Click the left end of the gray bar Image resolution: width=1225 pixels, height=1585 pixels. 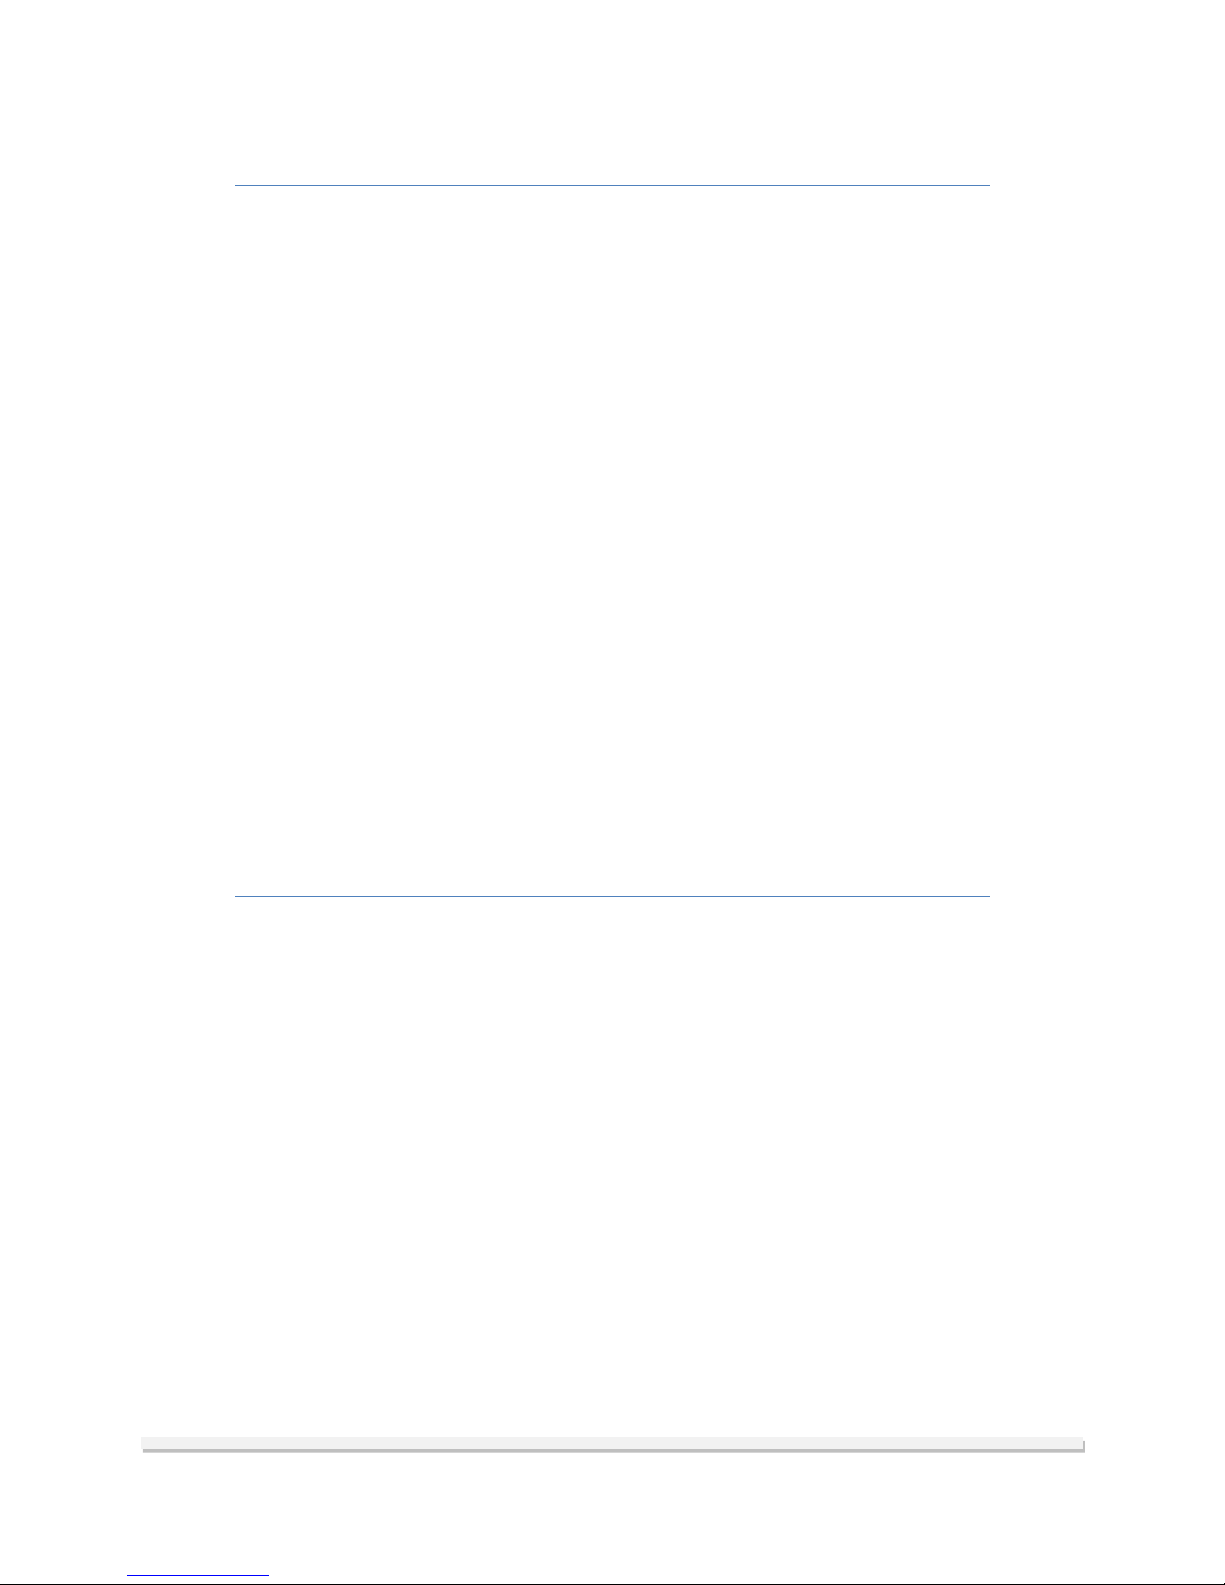click(146, 1444)
